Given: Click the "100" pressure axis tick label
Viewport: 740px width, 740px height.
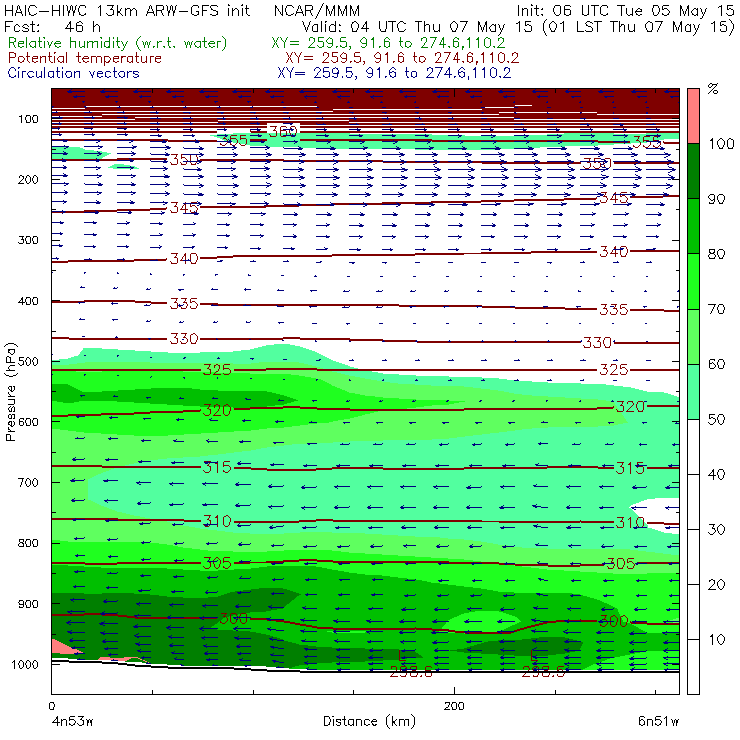Looking at the screenshot, I should pos(28,119).
